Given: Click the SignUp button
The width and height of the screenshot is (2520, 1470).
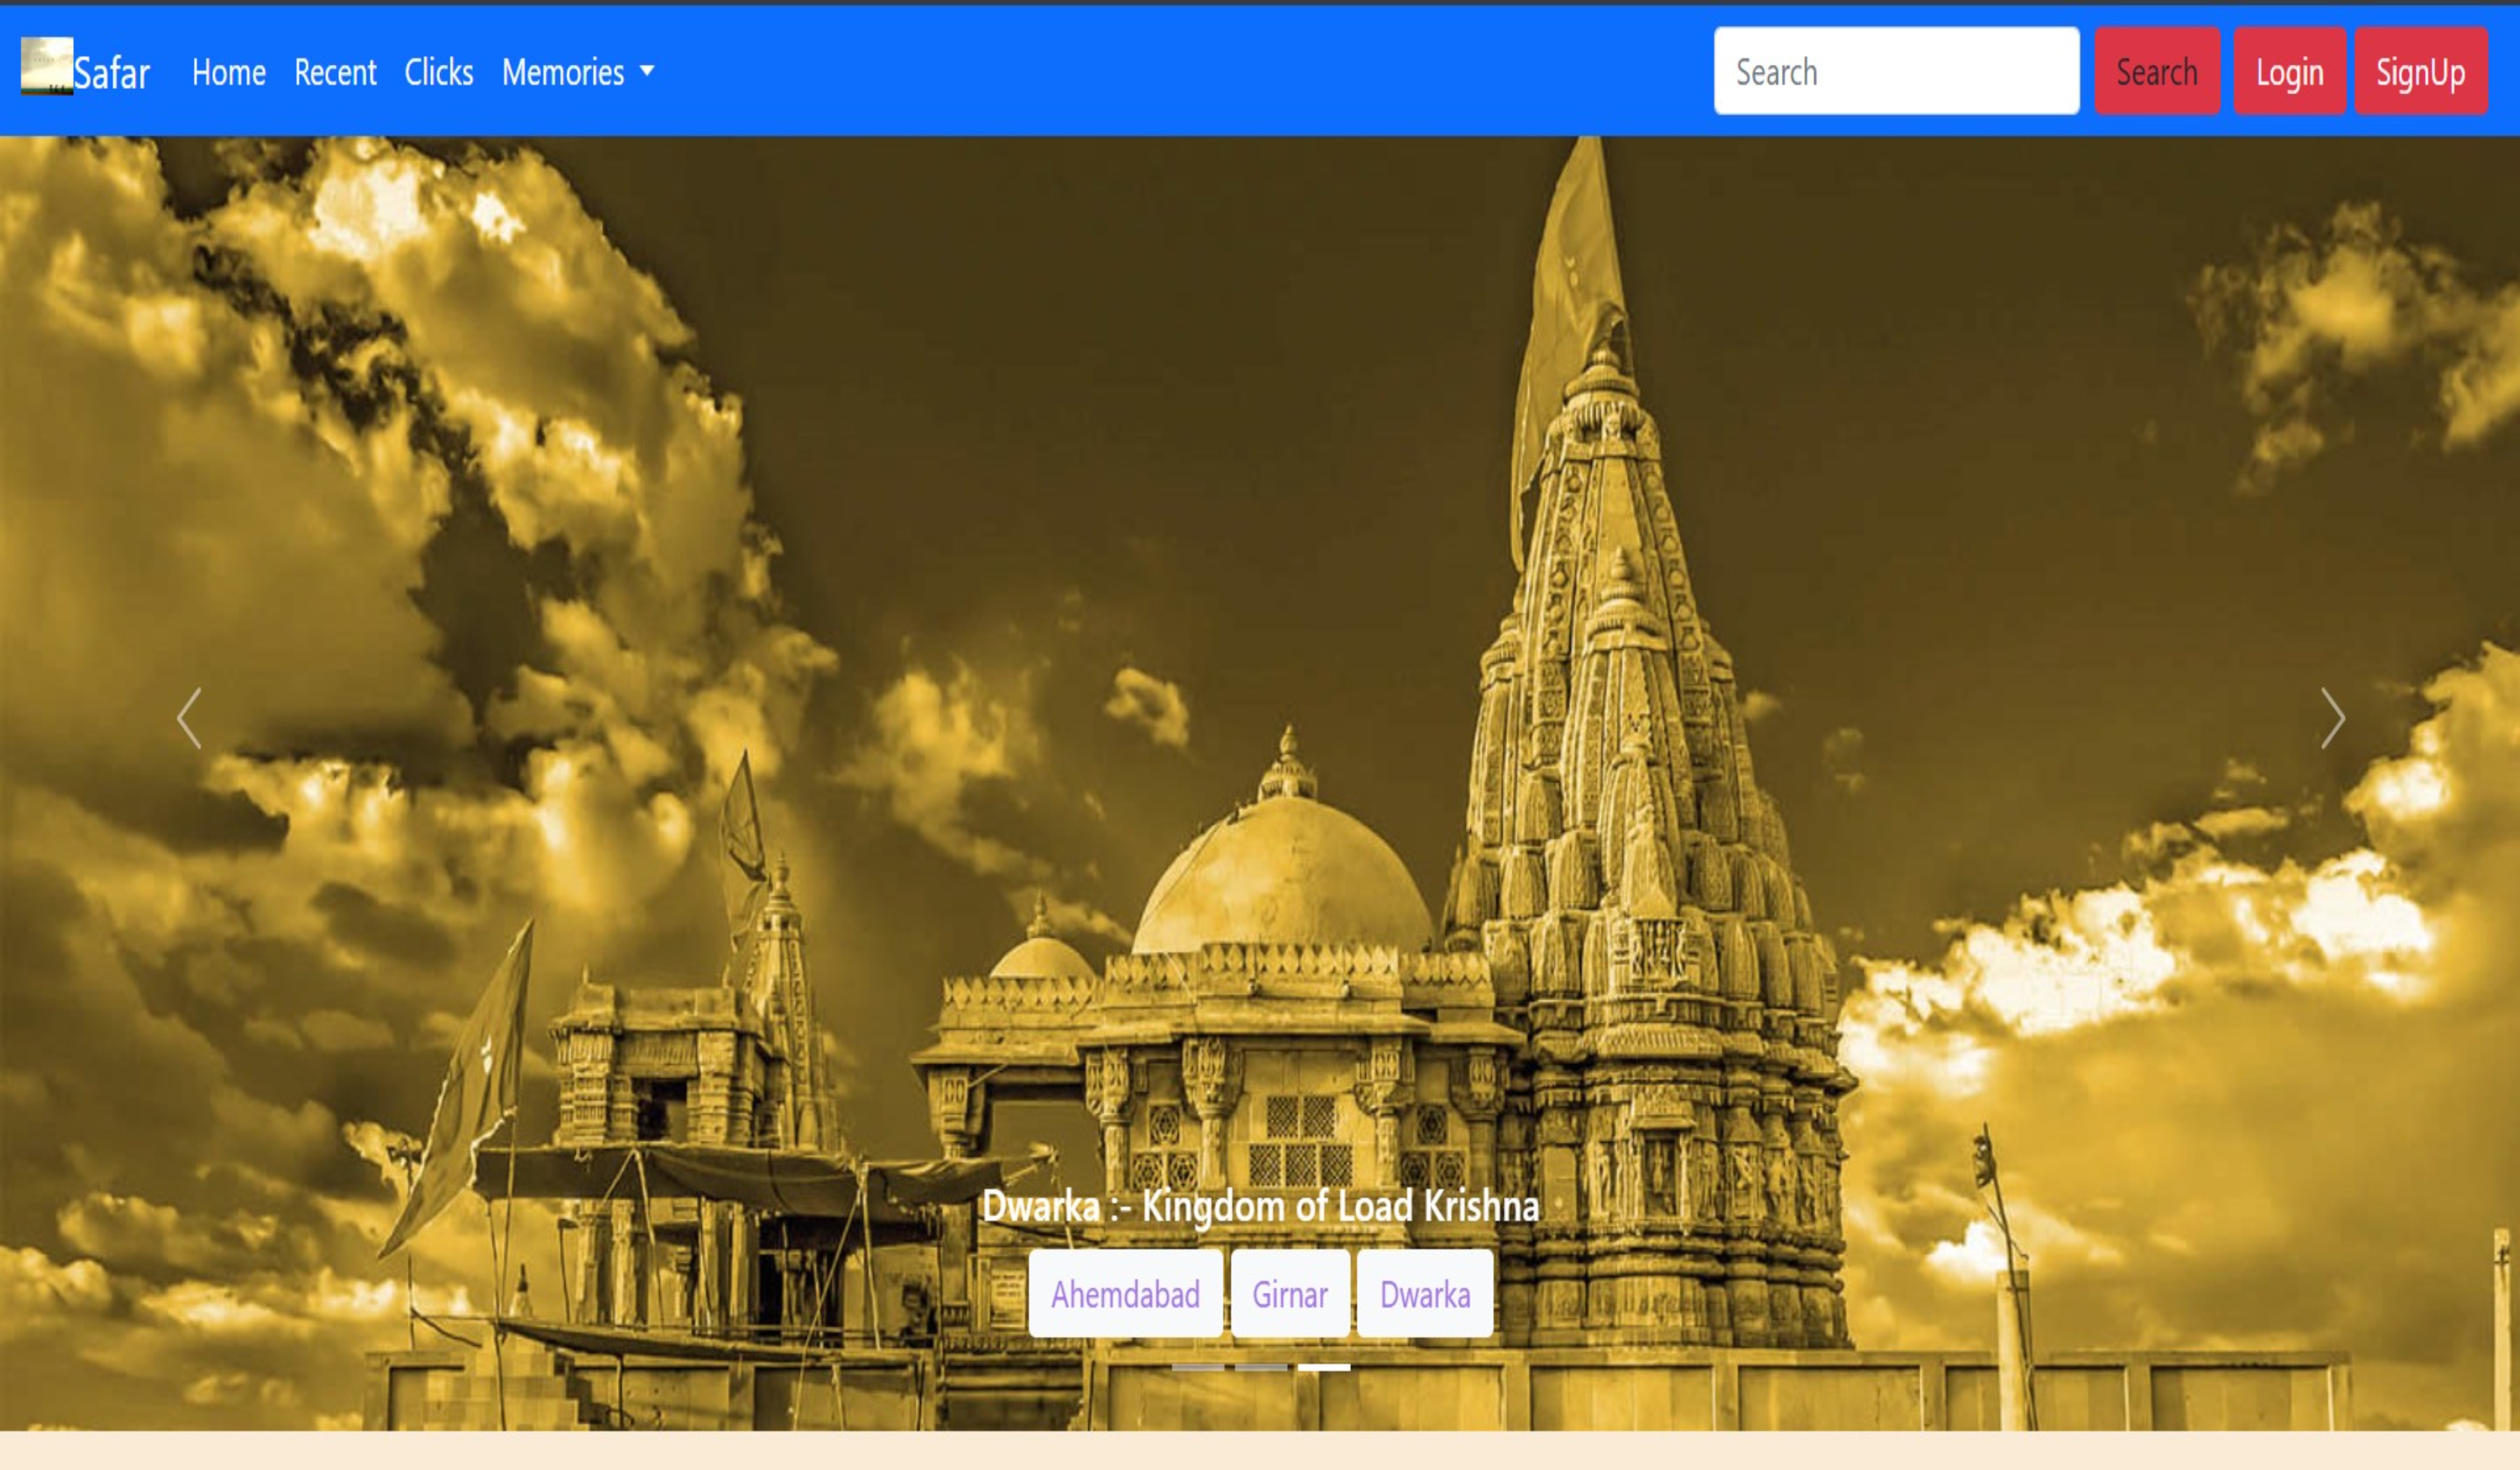Looking at the screenshot, I should tap(2420, 71).
